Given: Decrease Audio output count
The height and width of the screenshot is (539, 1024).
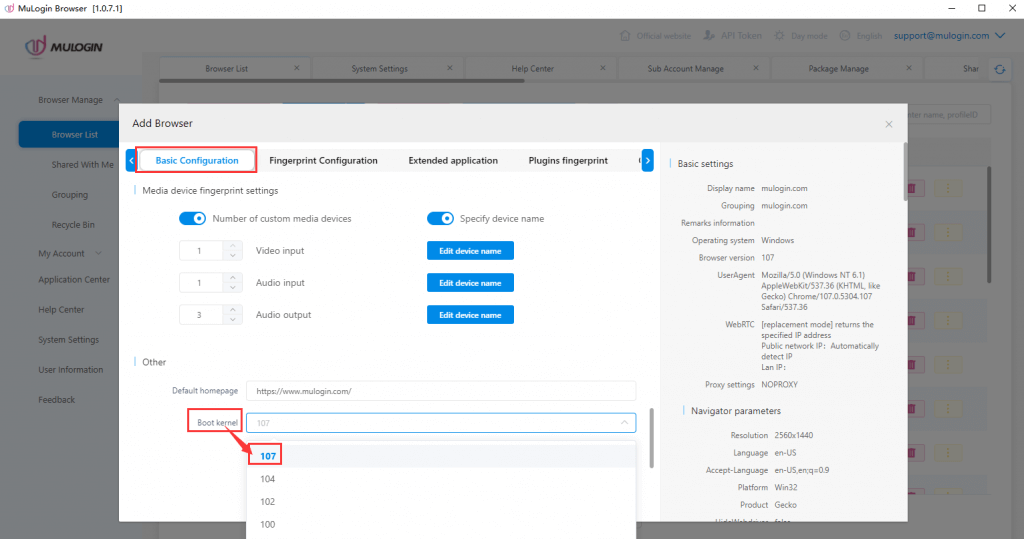Looking at the screenshot, I should [x=232, y=319].
